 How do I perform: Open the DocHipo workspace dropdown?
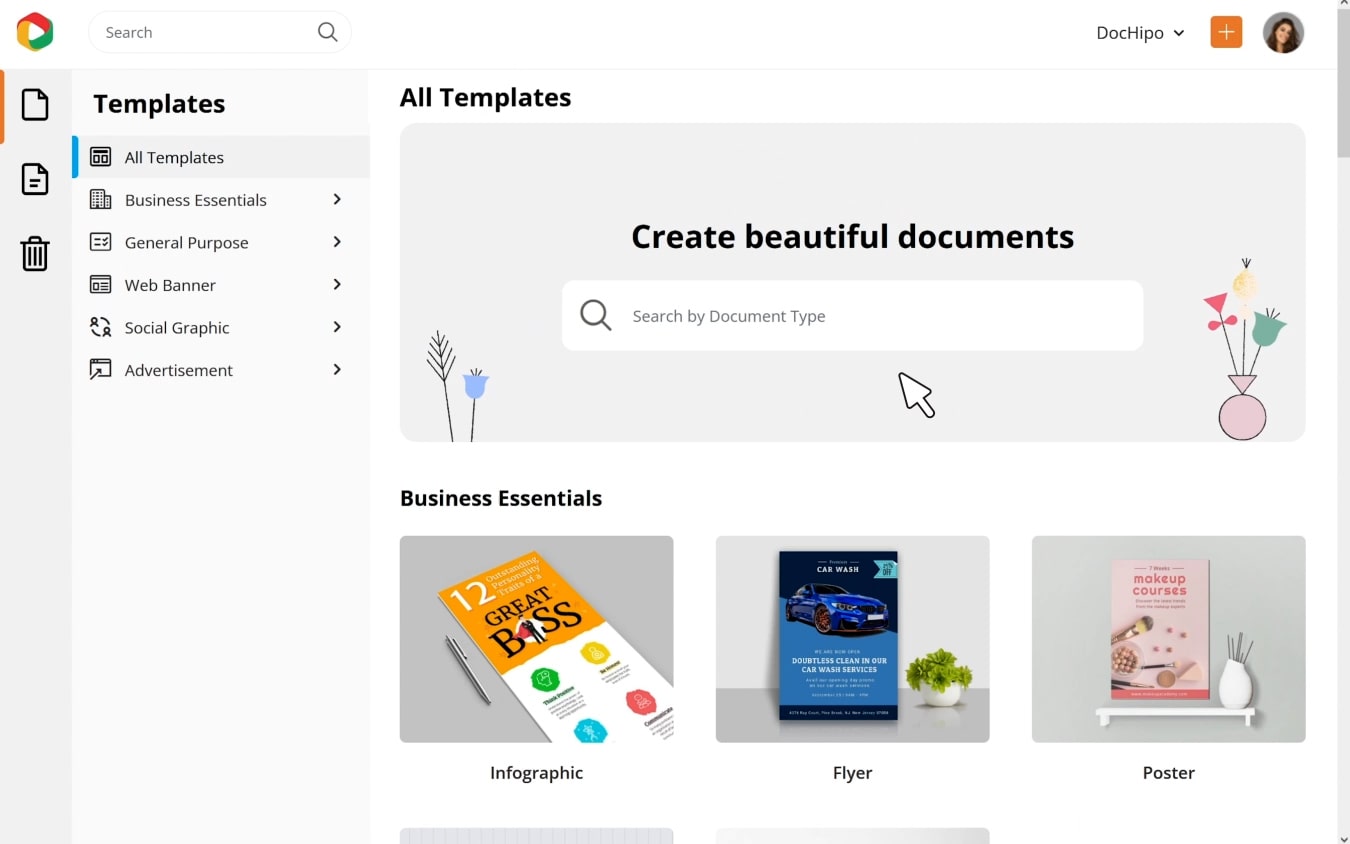tap(1140, 33)
